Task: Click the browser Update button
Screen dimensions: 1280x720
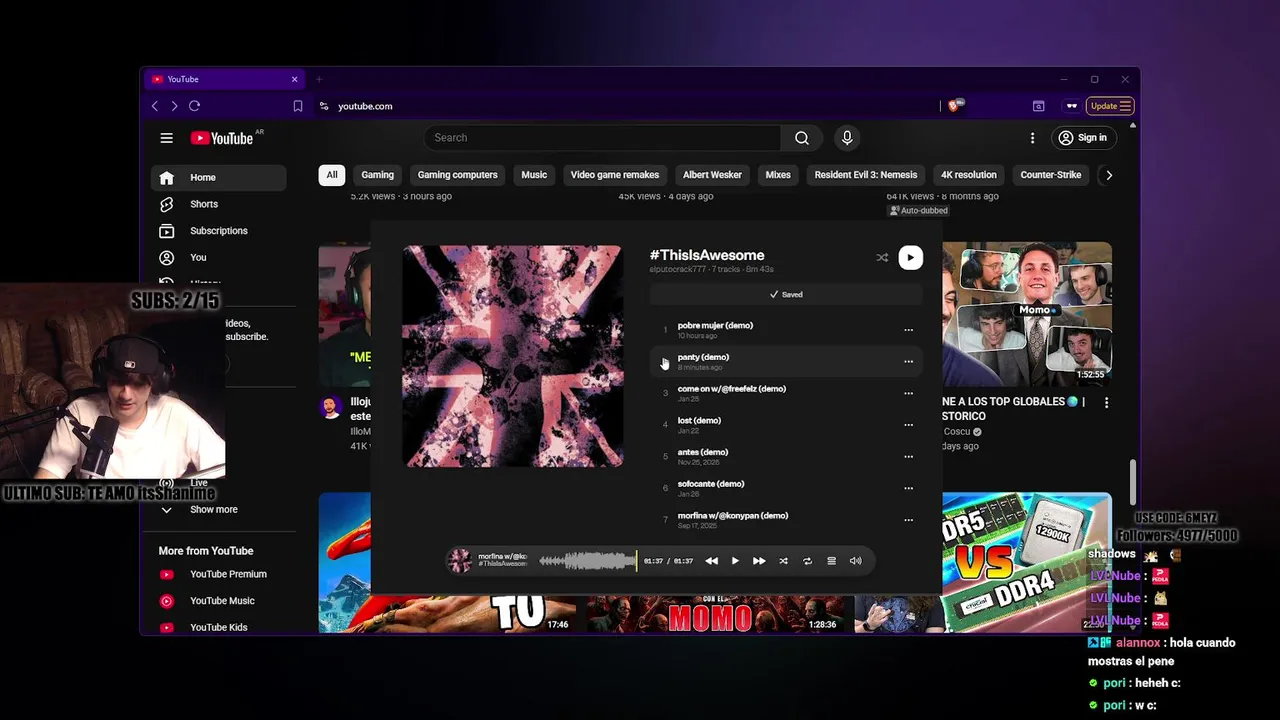Action: click(x=1111, y=106)
